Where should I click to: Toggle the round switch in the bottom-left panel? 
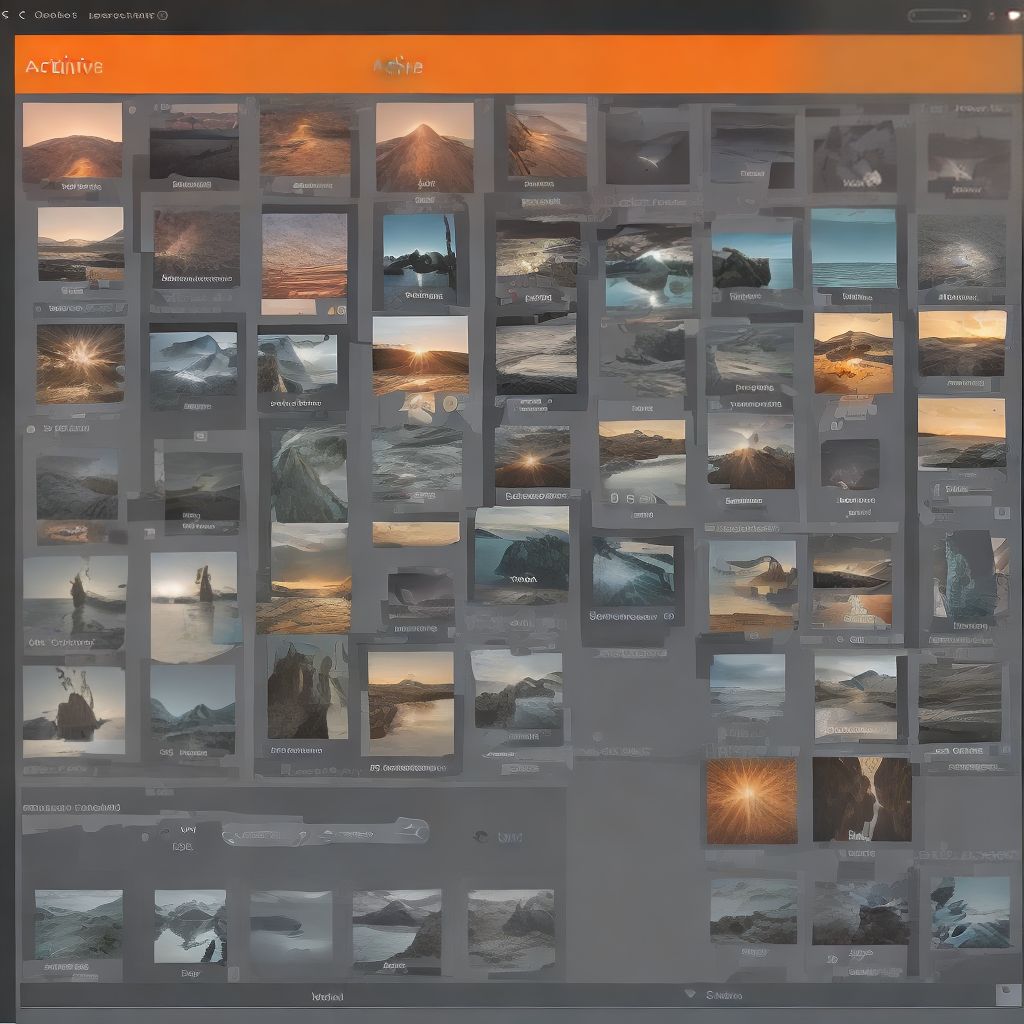[144, 835]
